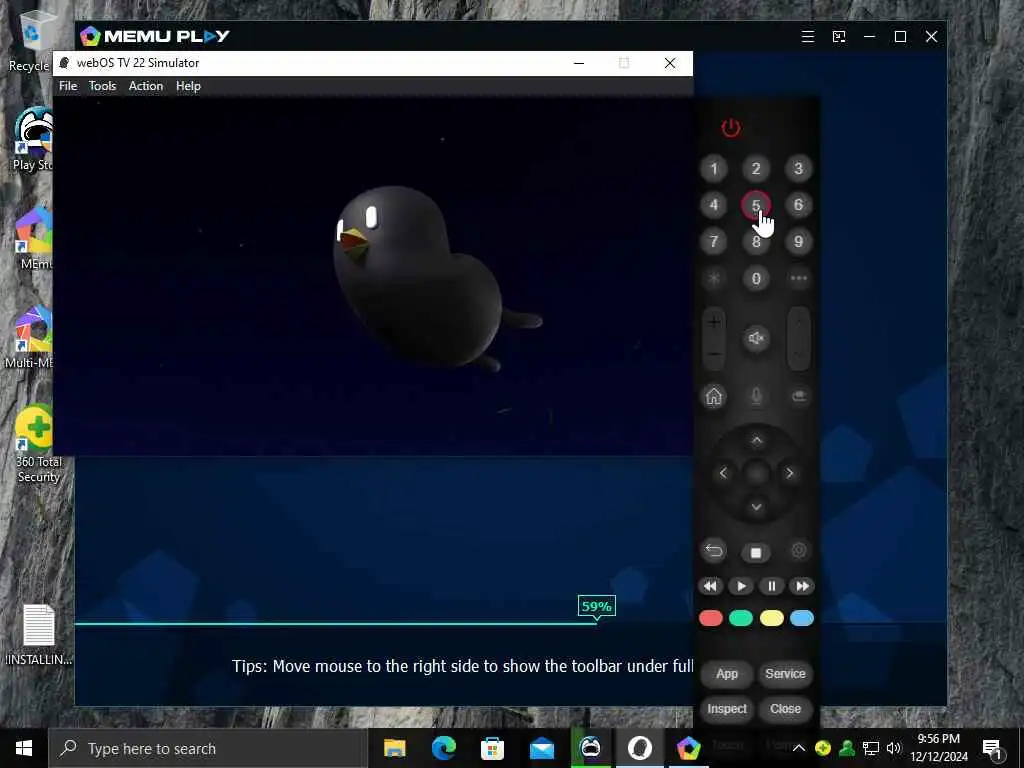Open the Help menu in webOS Simulator
Screen dimensions: 1024x768
click(x=188, y=86)
